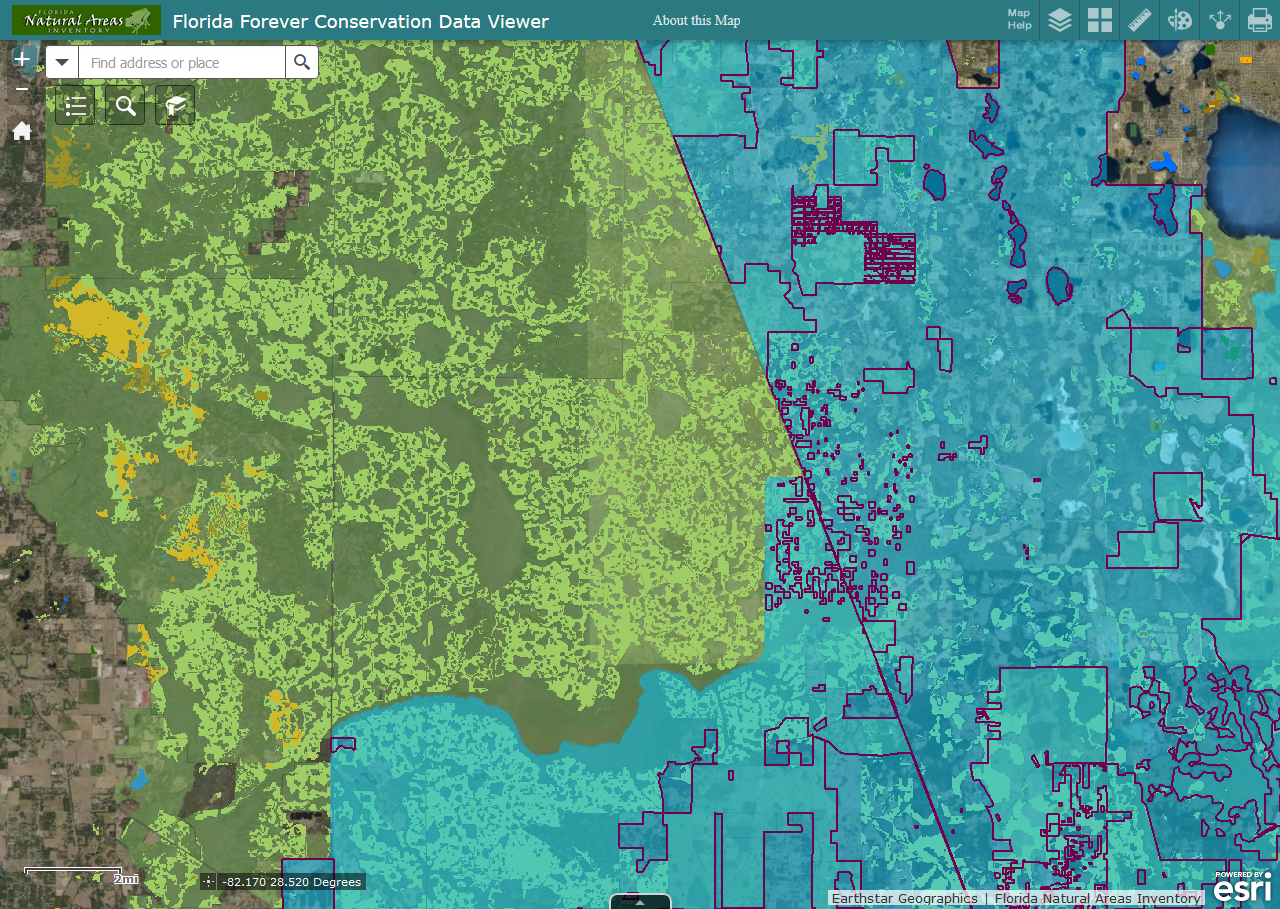1280x909 pixels.
Task: Zoom in using the plus control
Action: 21,57
